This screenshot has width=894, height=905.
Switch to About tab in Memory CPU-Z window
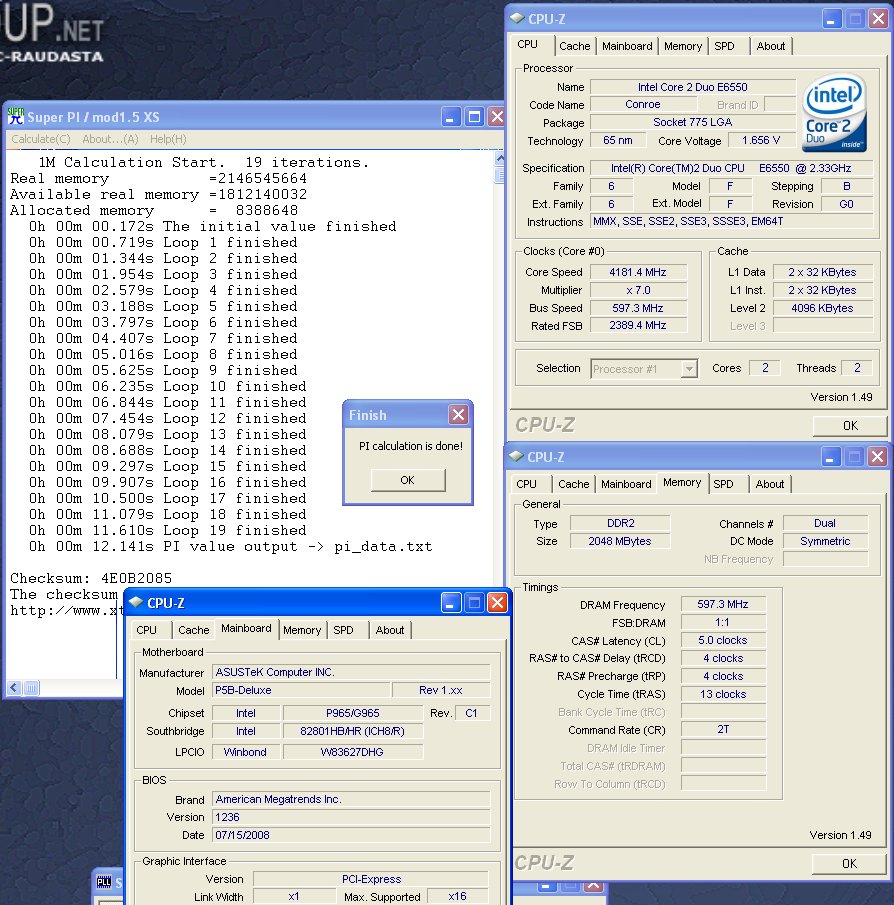(769, 484)
